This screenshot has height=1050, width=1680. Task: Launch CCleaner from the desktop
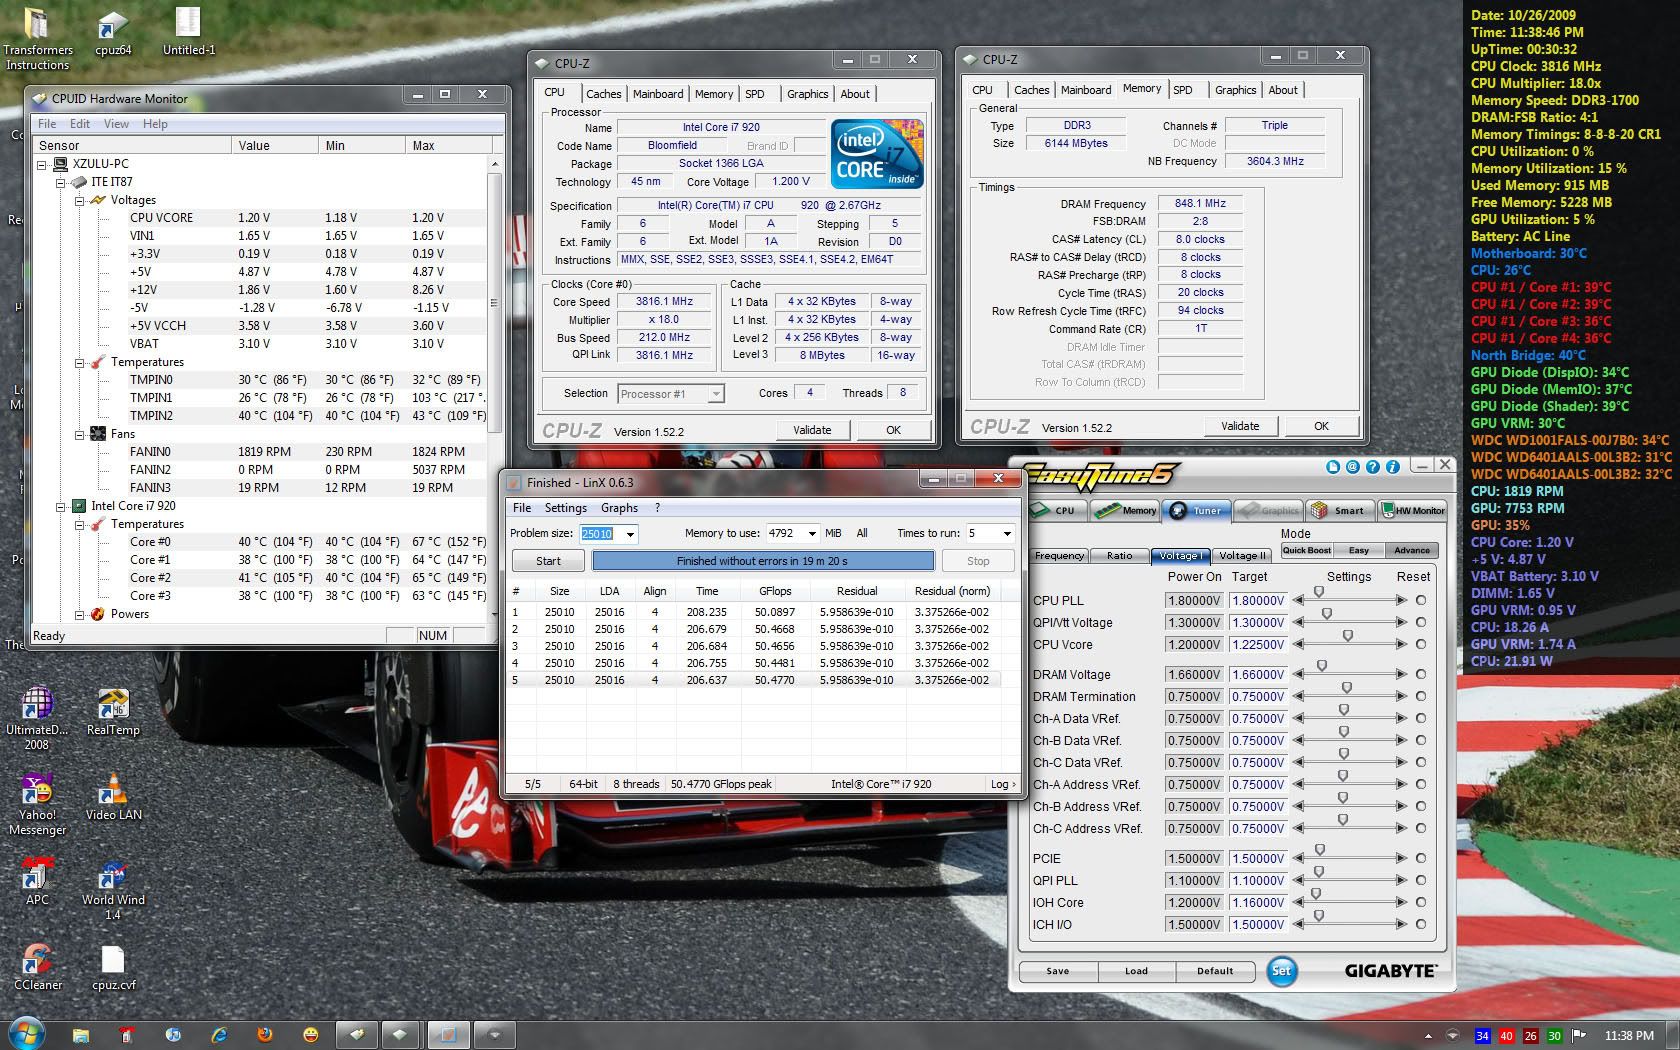pos(37,966)
